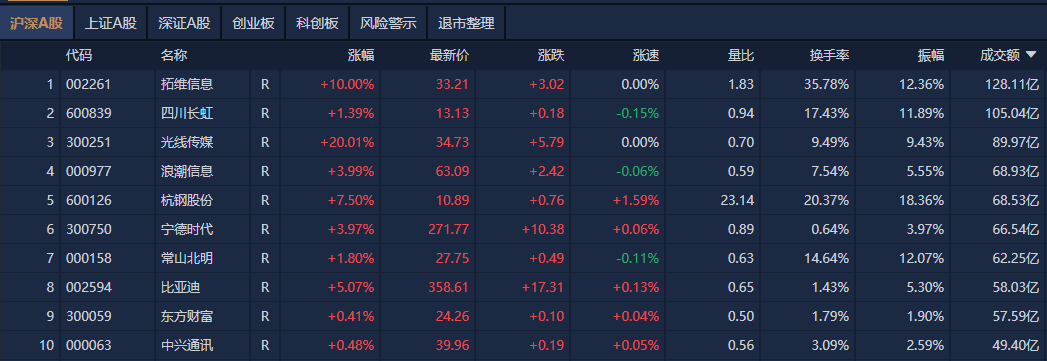
Task: Select the 深证A股 tab
Action: pyautogui.click(x=184, y=23)
